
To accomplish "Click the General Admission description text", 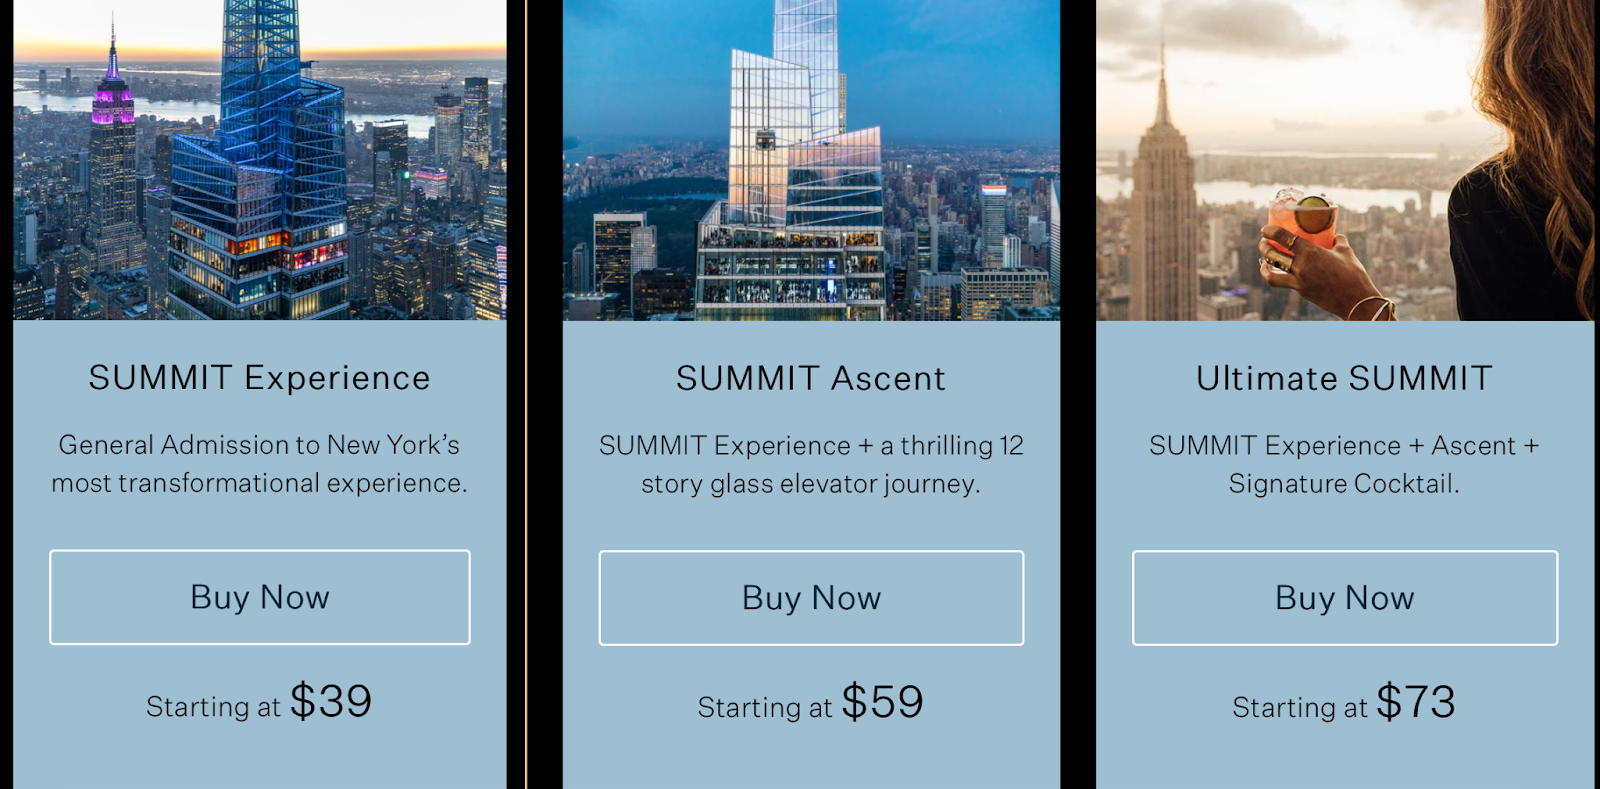I will click(x=259, y=464).
